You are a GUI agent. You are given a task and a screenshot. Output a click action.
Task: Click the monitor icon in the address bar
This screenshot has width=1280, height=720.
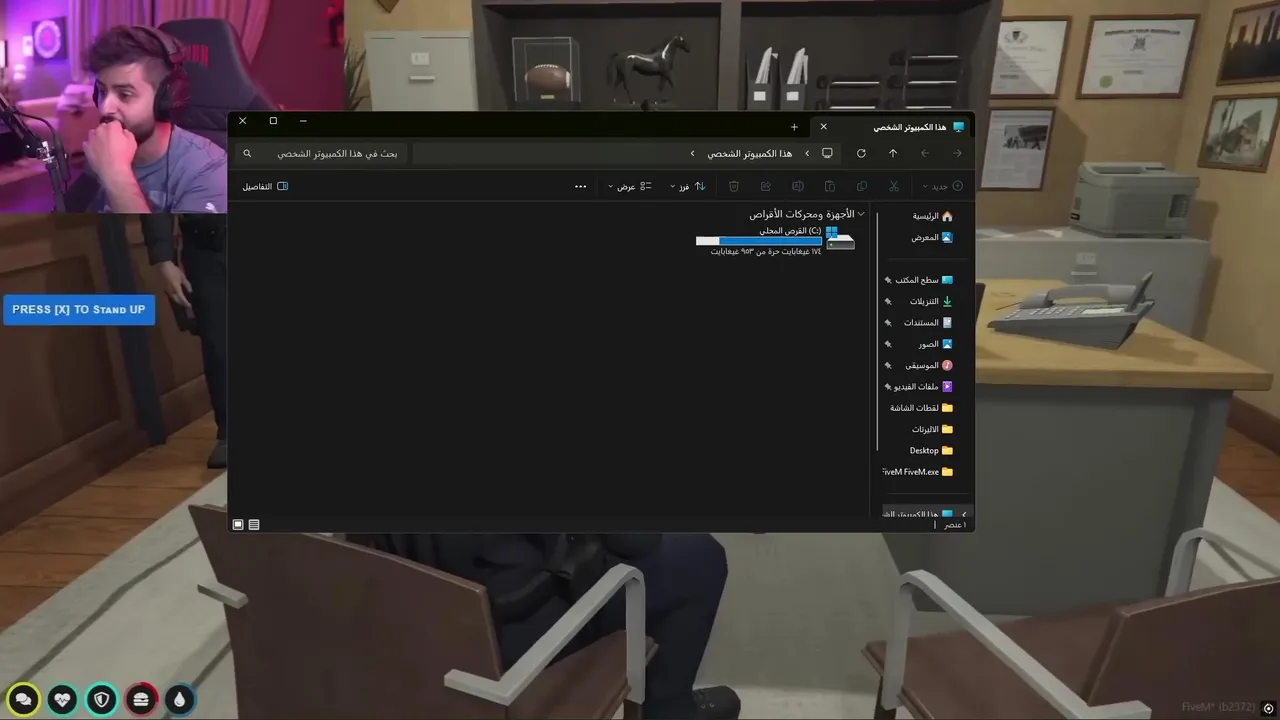(827, 153)
